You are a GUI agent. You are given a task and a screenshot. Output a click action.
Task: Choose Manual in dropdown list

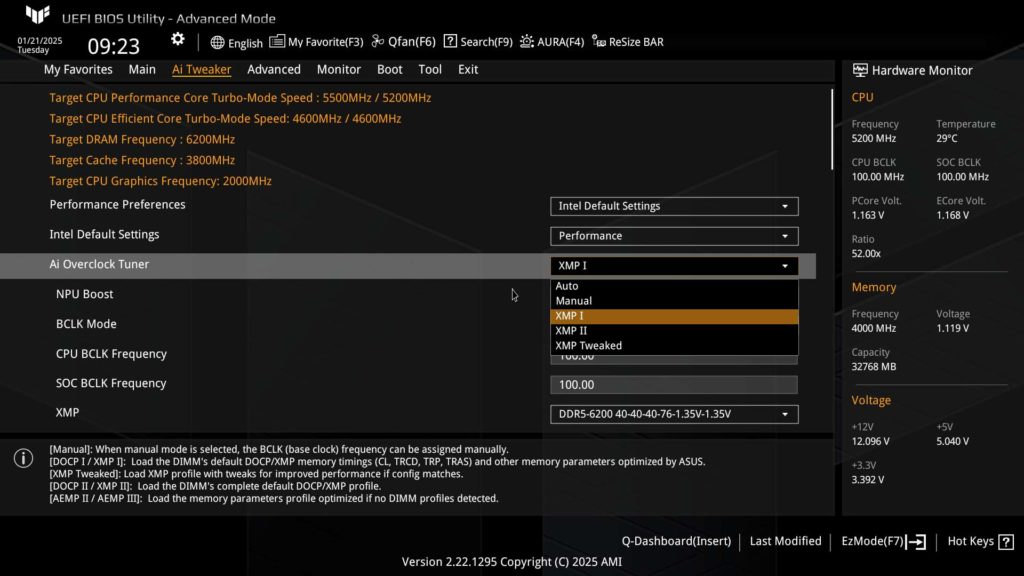(674, 301)
